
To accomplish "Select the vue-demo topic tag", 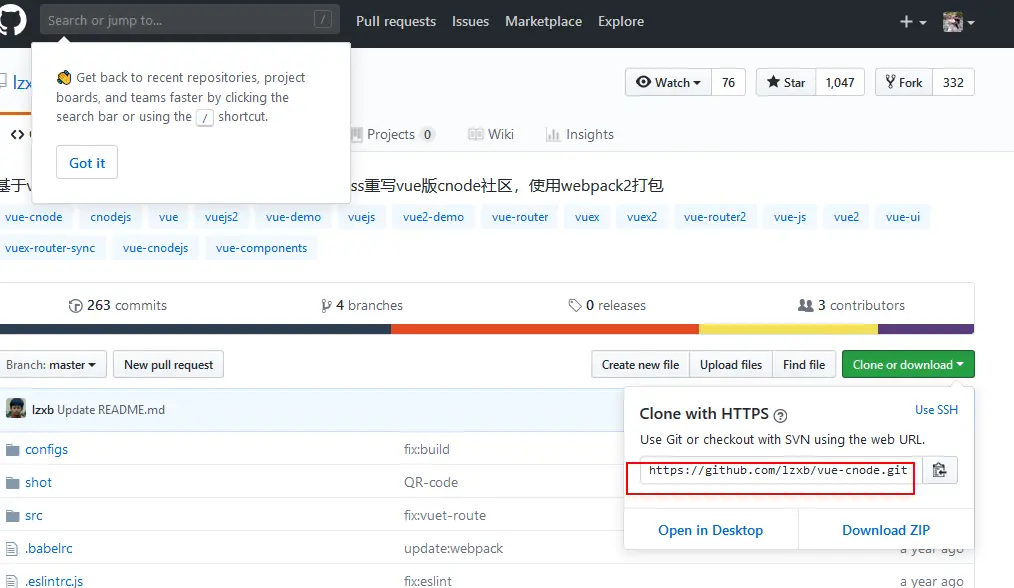I will pyautogui.click(x=293, y=217).
